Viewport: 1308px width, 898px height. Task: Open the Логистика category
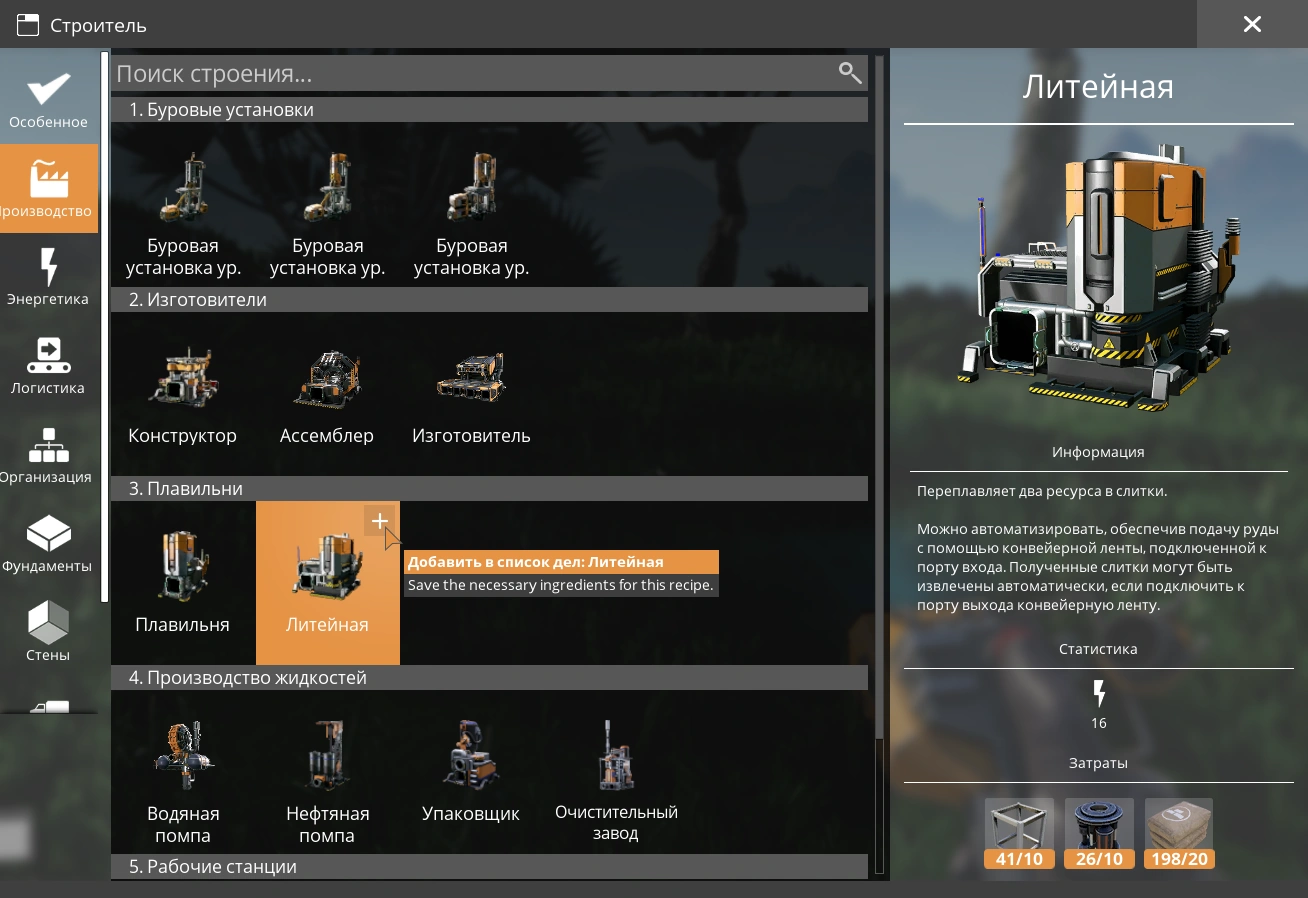49,366
